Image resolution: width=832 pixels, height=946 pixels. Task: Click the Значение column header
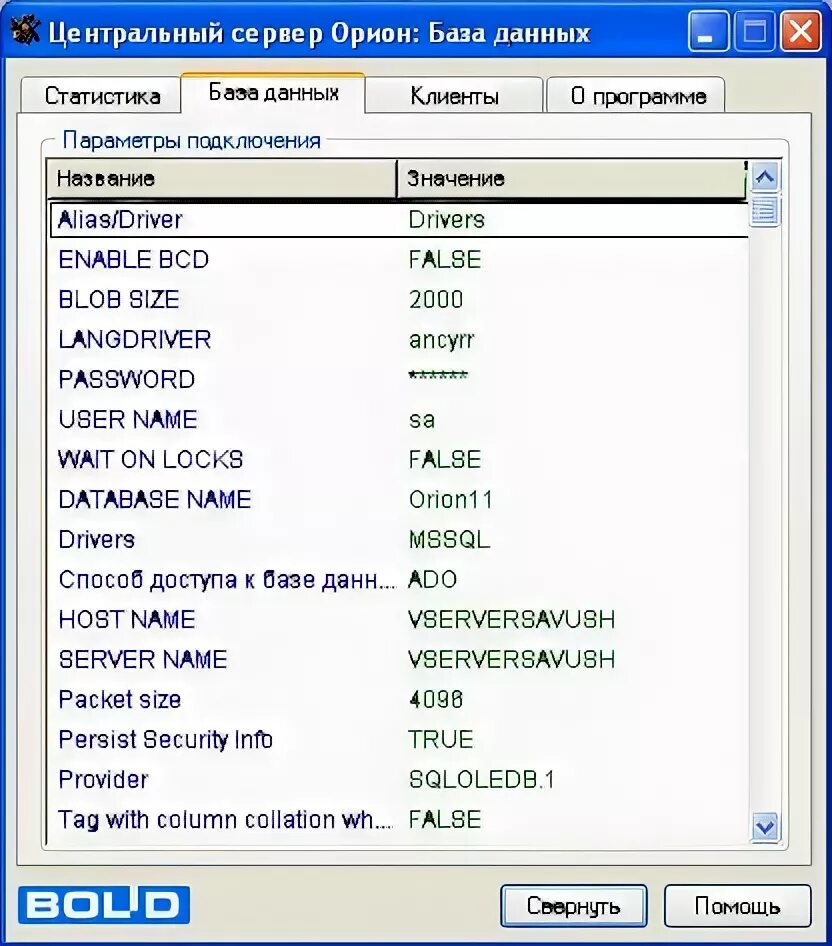(x=571, y=179)
